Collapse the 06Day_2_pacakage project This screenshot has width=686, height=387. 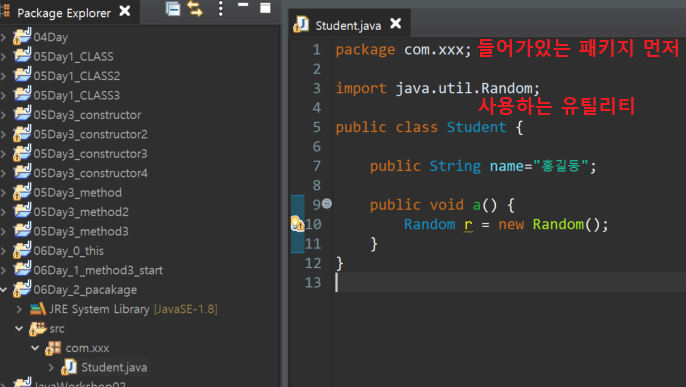click(x=4, y=289)
